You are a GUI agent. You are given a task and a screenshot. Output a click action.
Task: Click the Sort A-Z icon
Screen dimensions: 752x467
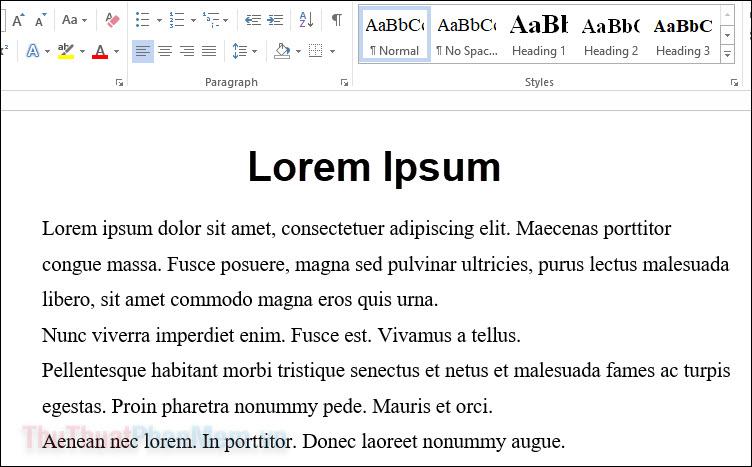click(x=306, y=20)
